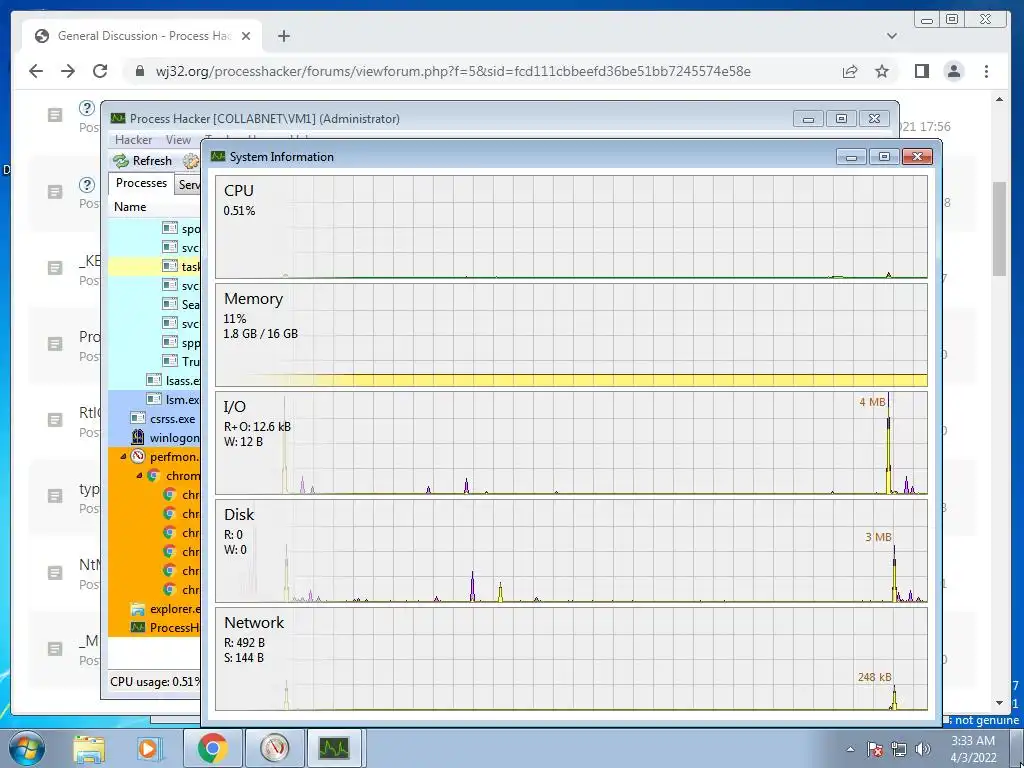Switch to Chrome from the taskbar
Screen dimensions: 1024x768
pyautogui.click(x=212, y=748)
